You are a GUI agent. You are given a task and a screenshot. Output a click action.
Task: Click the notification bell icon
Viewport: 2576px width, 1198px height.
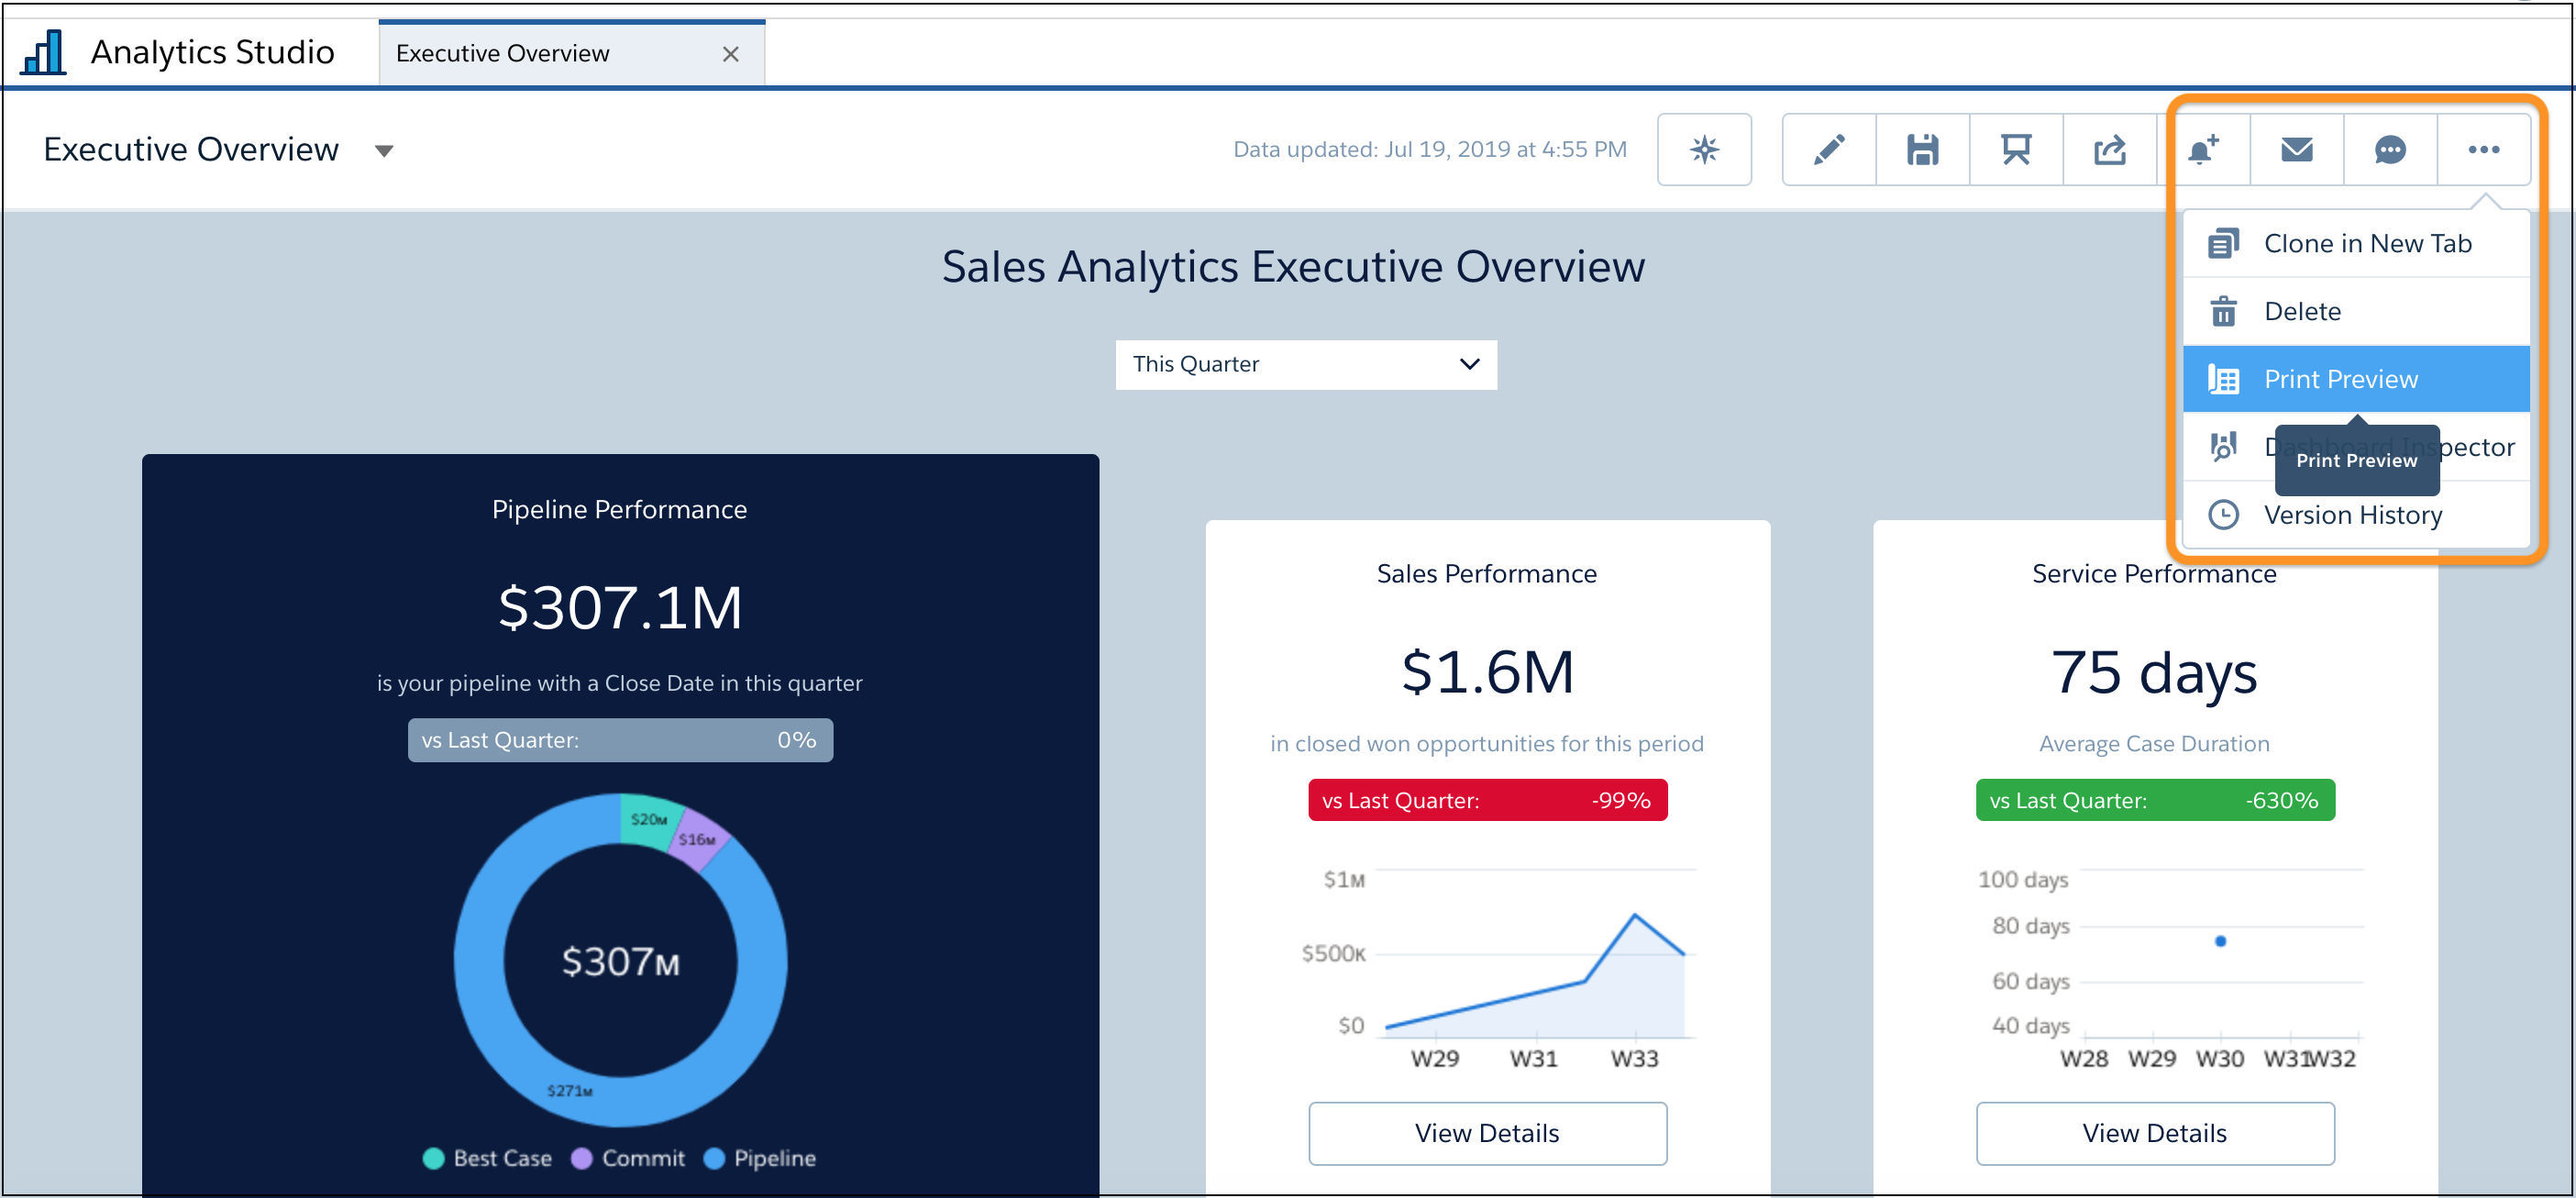pyautogui.click(x=2203, y=150)
